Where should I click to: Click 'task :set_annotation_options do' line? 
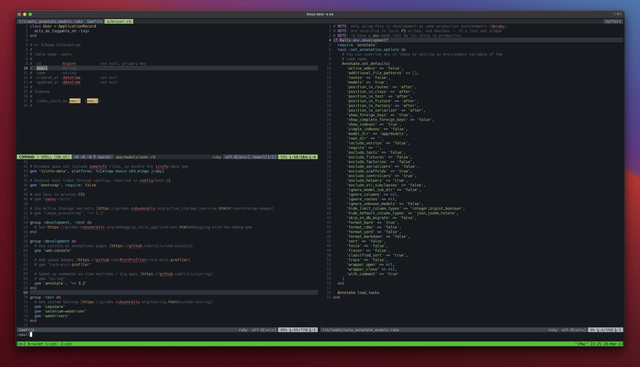(371, 49)
